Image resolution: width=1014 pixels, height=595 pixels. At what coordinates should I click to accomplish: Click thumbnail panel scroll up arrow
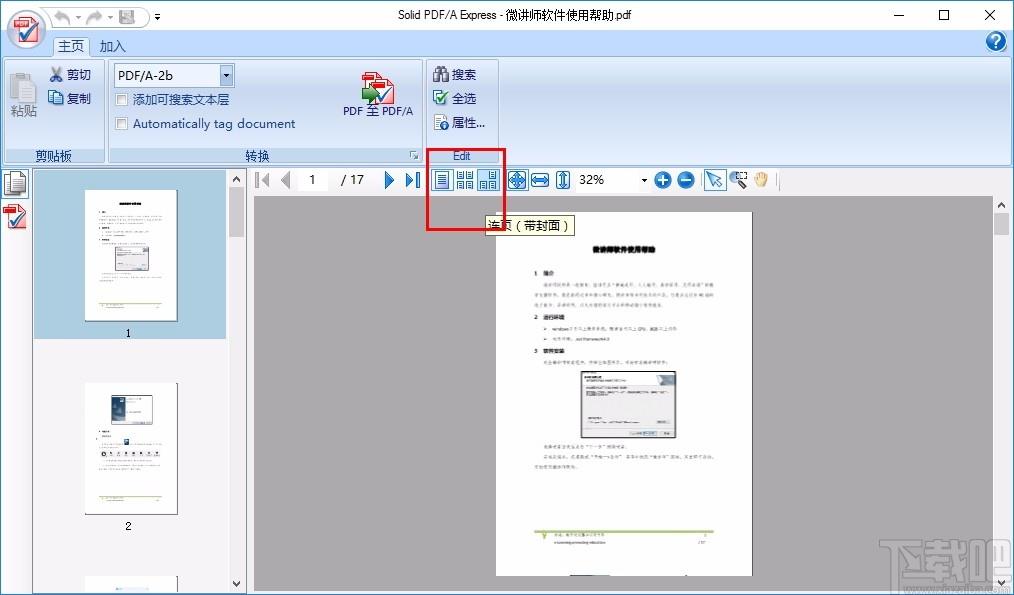(x=237, y=179)
